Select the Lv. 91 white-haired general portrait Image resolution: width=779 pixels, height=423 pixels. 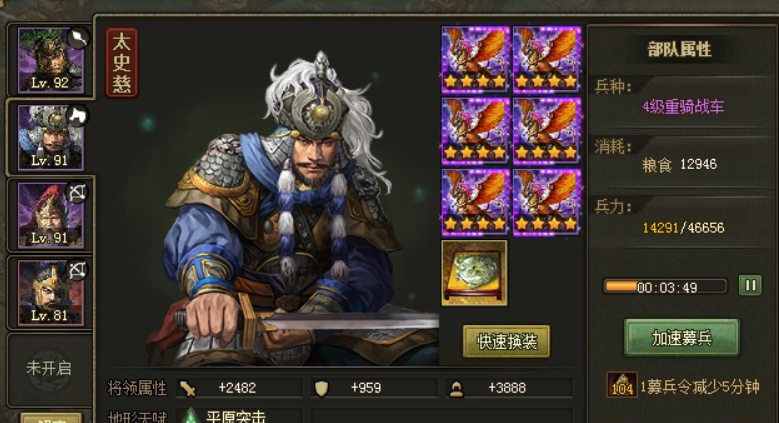coord(50,137)
